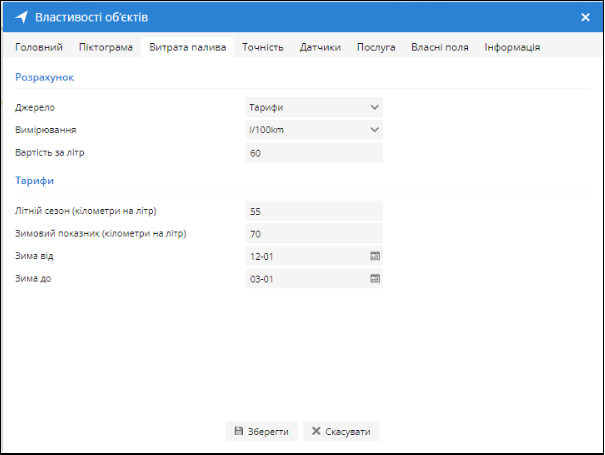Screen dimensions: 605x455
Task: Click the navigation arrow icon in title bar
Action: 22,17
